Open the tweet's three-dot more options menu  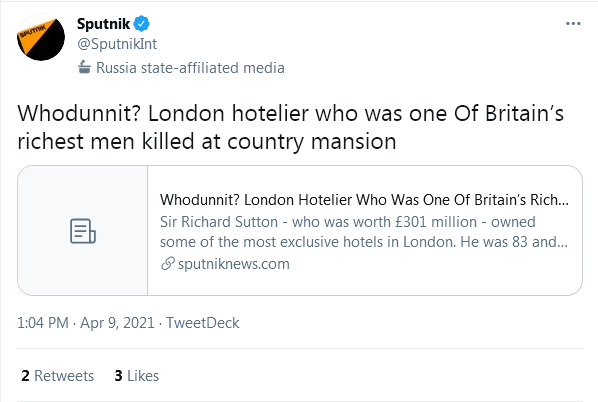(573, 24)
